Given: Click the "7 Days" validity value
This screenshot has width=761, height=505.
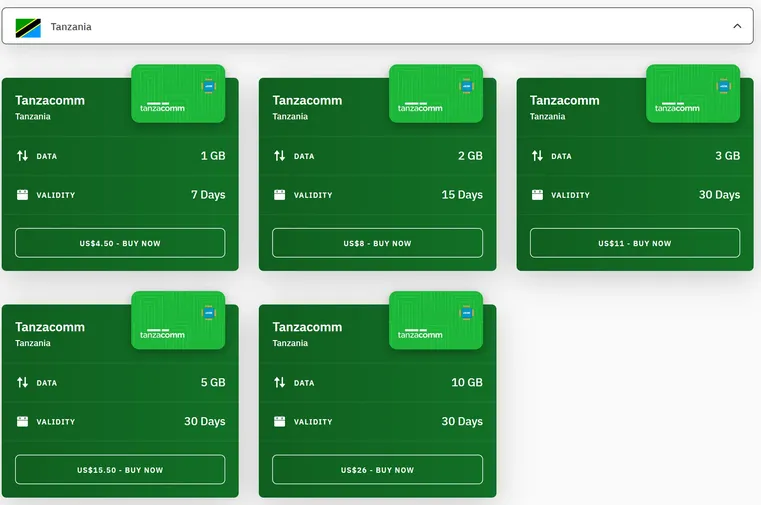Looking at the screenshot, I should click(208, 195).
